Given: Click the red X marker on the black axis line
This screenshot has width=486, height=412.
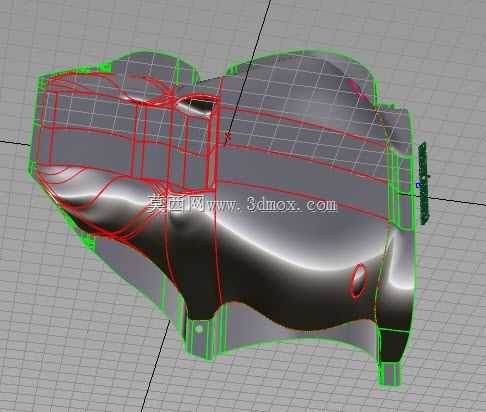Looking at the screenshot, I should [x=228, y=136].
